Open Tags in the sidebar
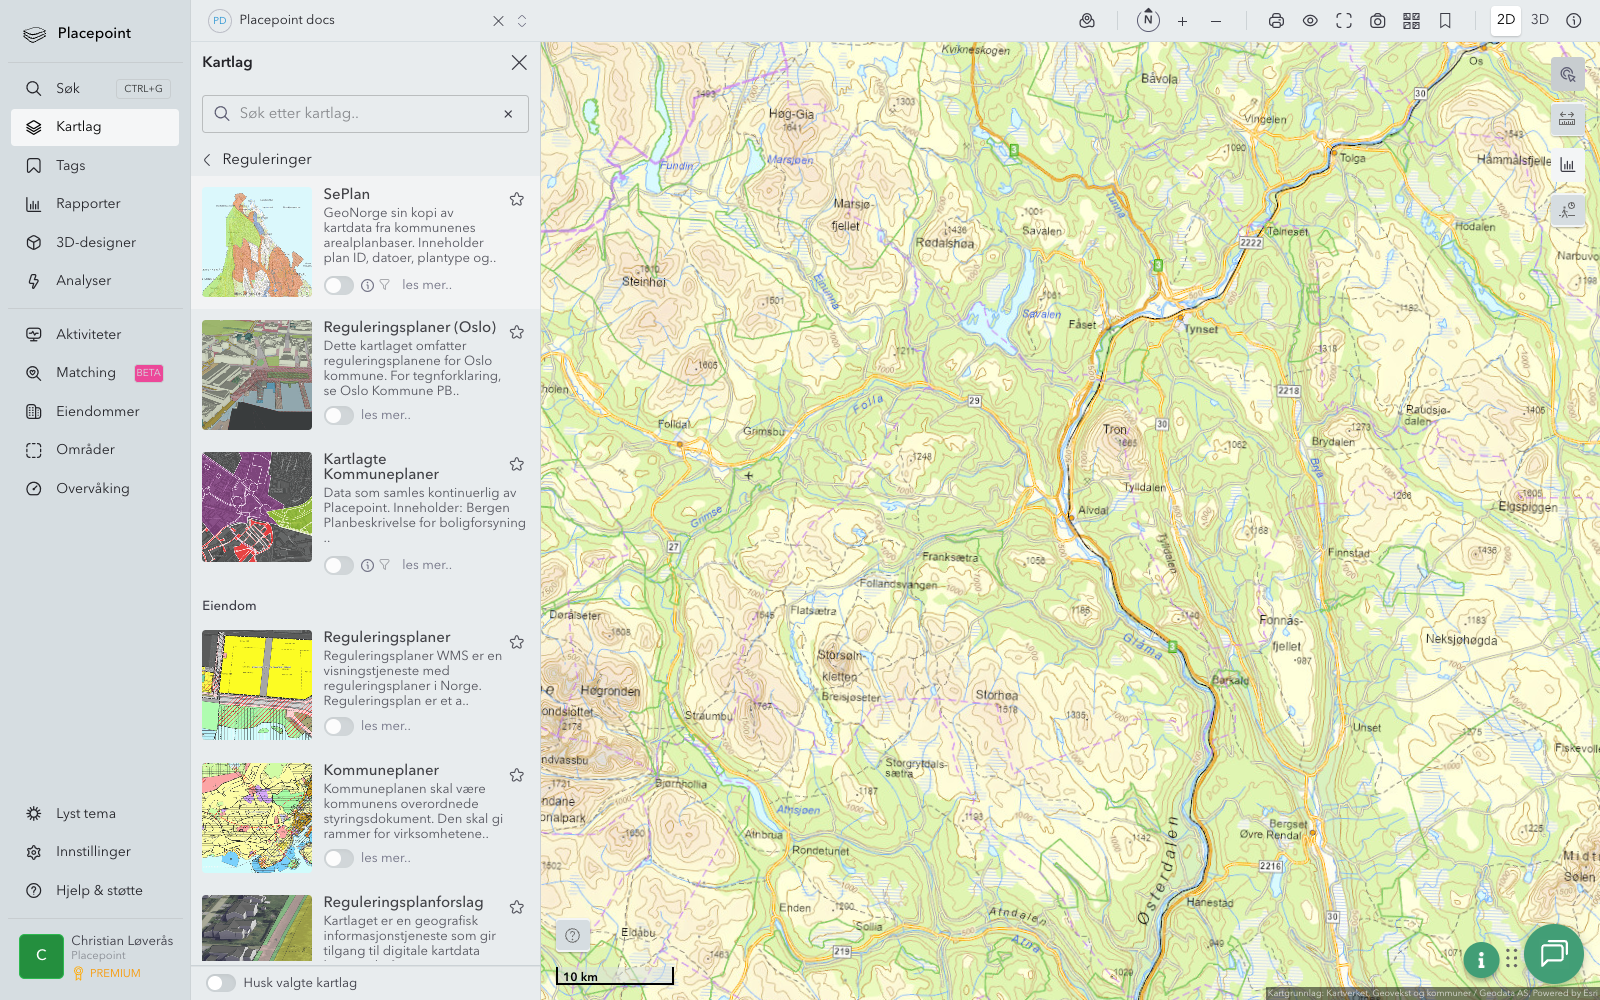The image size is (1600, 1000). [95, 166]
